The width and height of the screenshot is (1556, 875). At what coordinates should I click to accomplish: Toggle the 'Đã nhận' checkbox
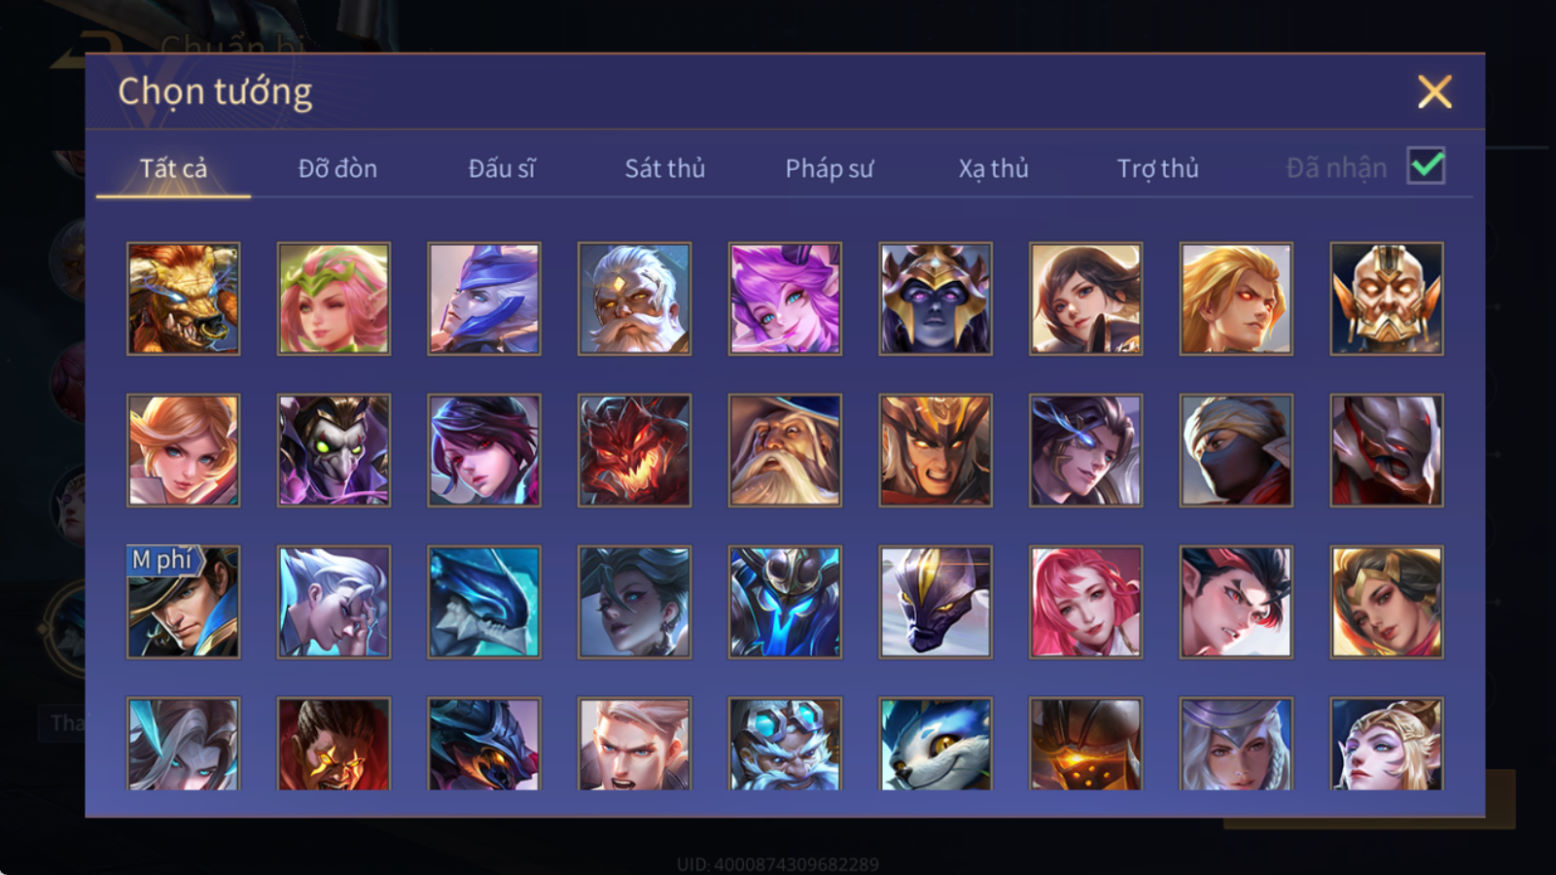[1426, 166]
